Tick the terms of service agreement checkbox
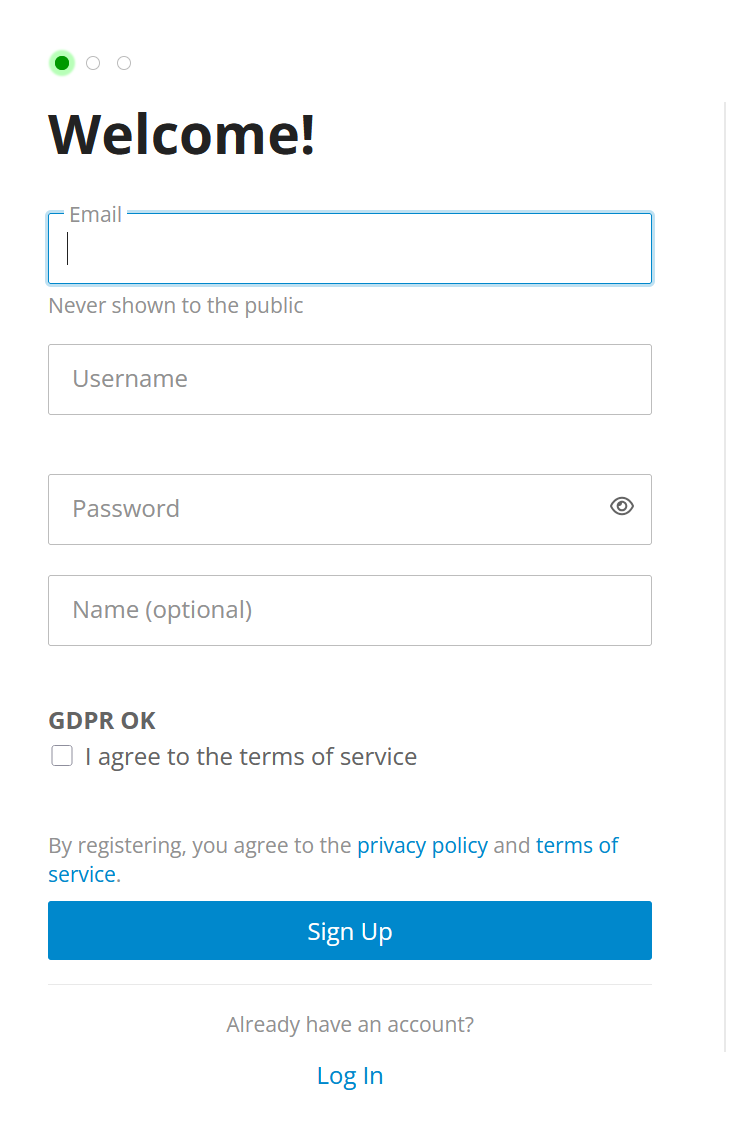 [62, 756]
